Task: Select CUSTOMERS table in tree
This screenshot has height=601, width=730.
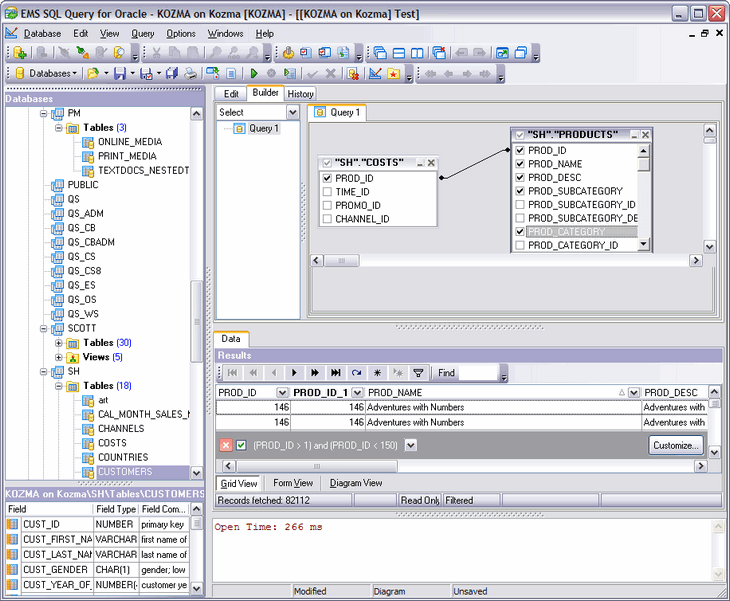Action: click(x=125, y=472)
